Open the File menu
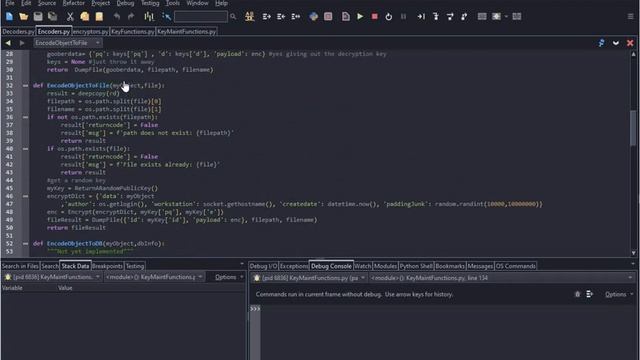Screen dimensions: 640x360 pos(10,3)
